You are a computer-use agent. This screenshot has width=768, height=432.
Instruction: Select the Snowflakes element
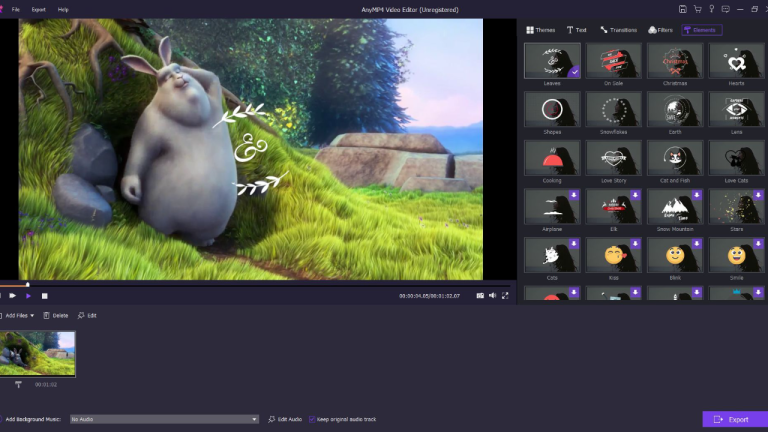click(613, 109)
